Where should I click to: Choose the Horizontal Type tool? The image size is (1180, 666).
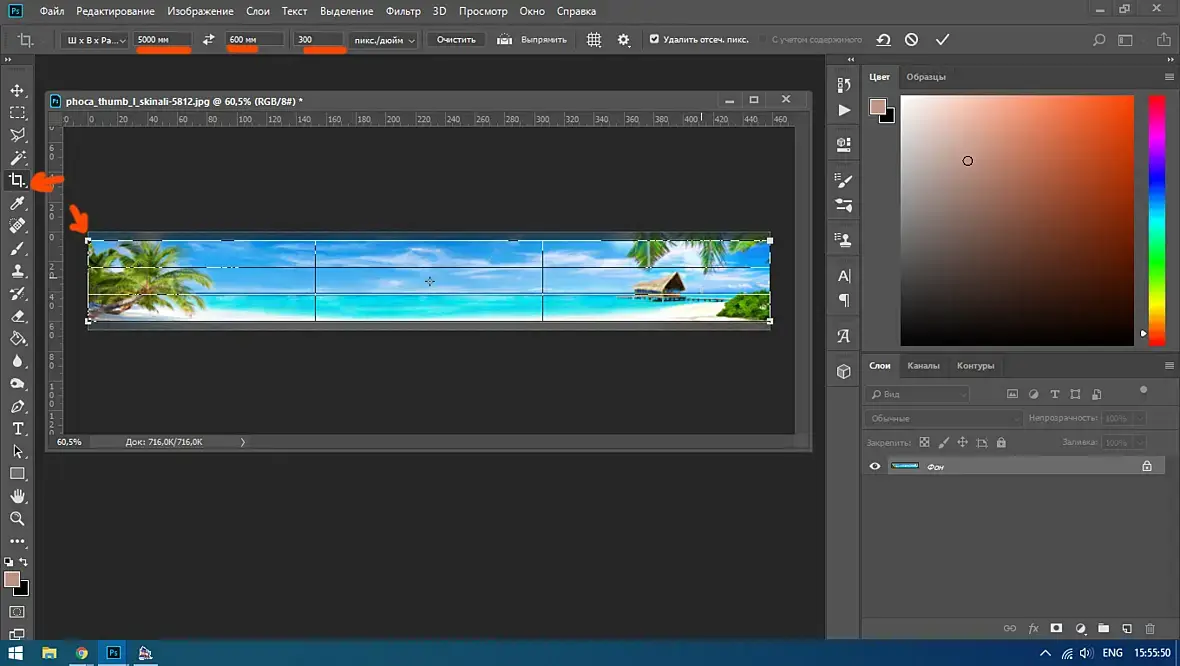tap(17, 429)
